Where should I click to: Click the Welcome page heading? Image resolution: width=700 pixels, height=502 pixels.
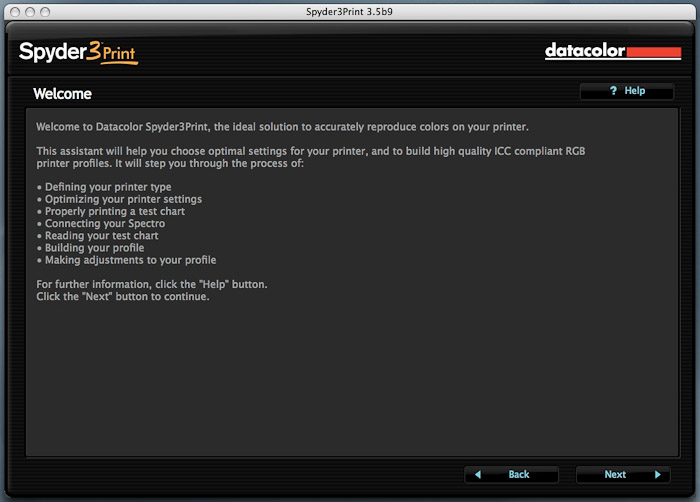[x=62, y=94]
